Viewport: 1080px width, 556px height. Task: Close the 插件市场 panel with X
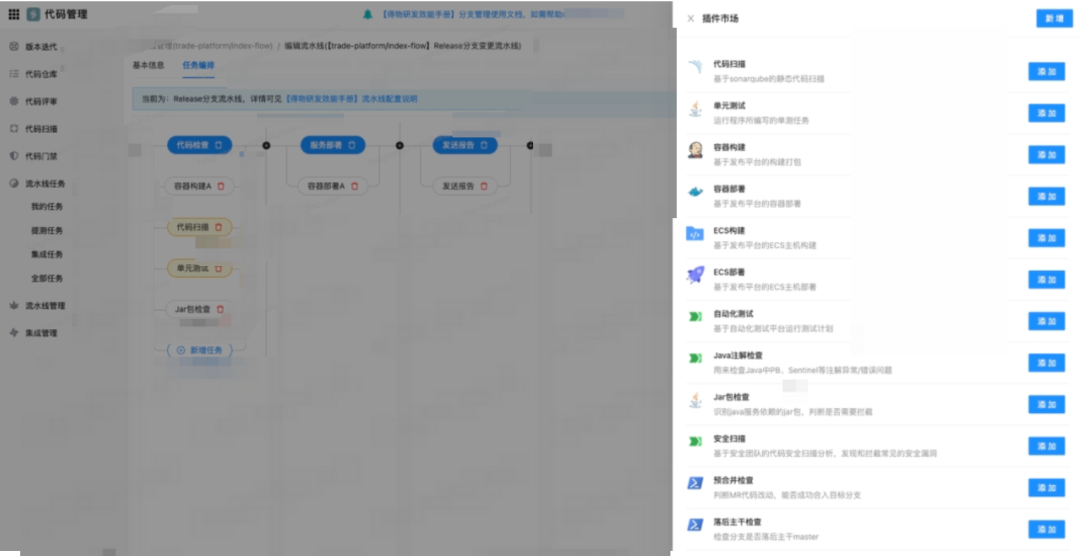click(x=690, y=19)
